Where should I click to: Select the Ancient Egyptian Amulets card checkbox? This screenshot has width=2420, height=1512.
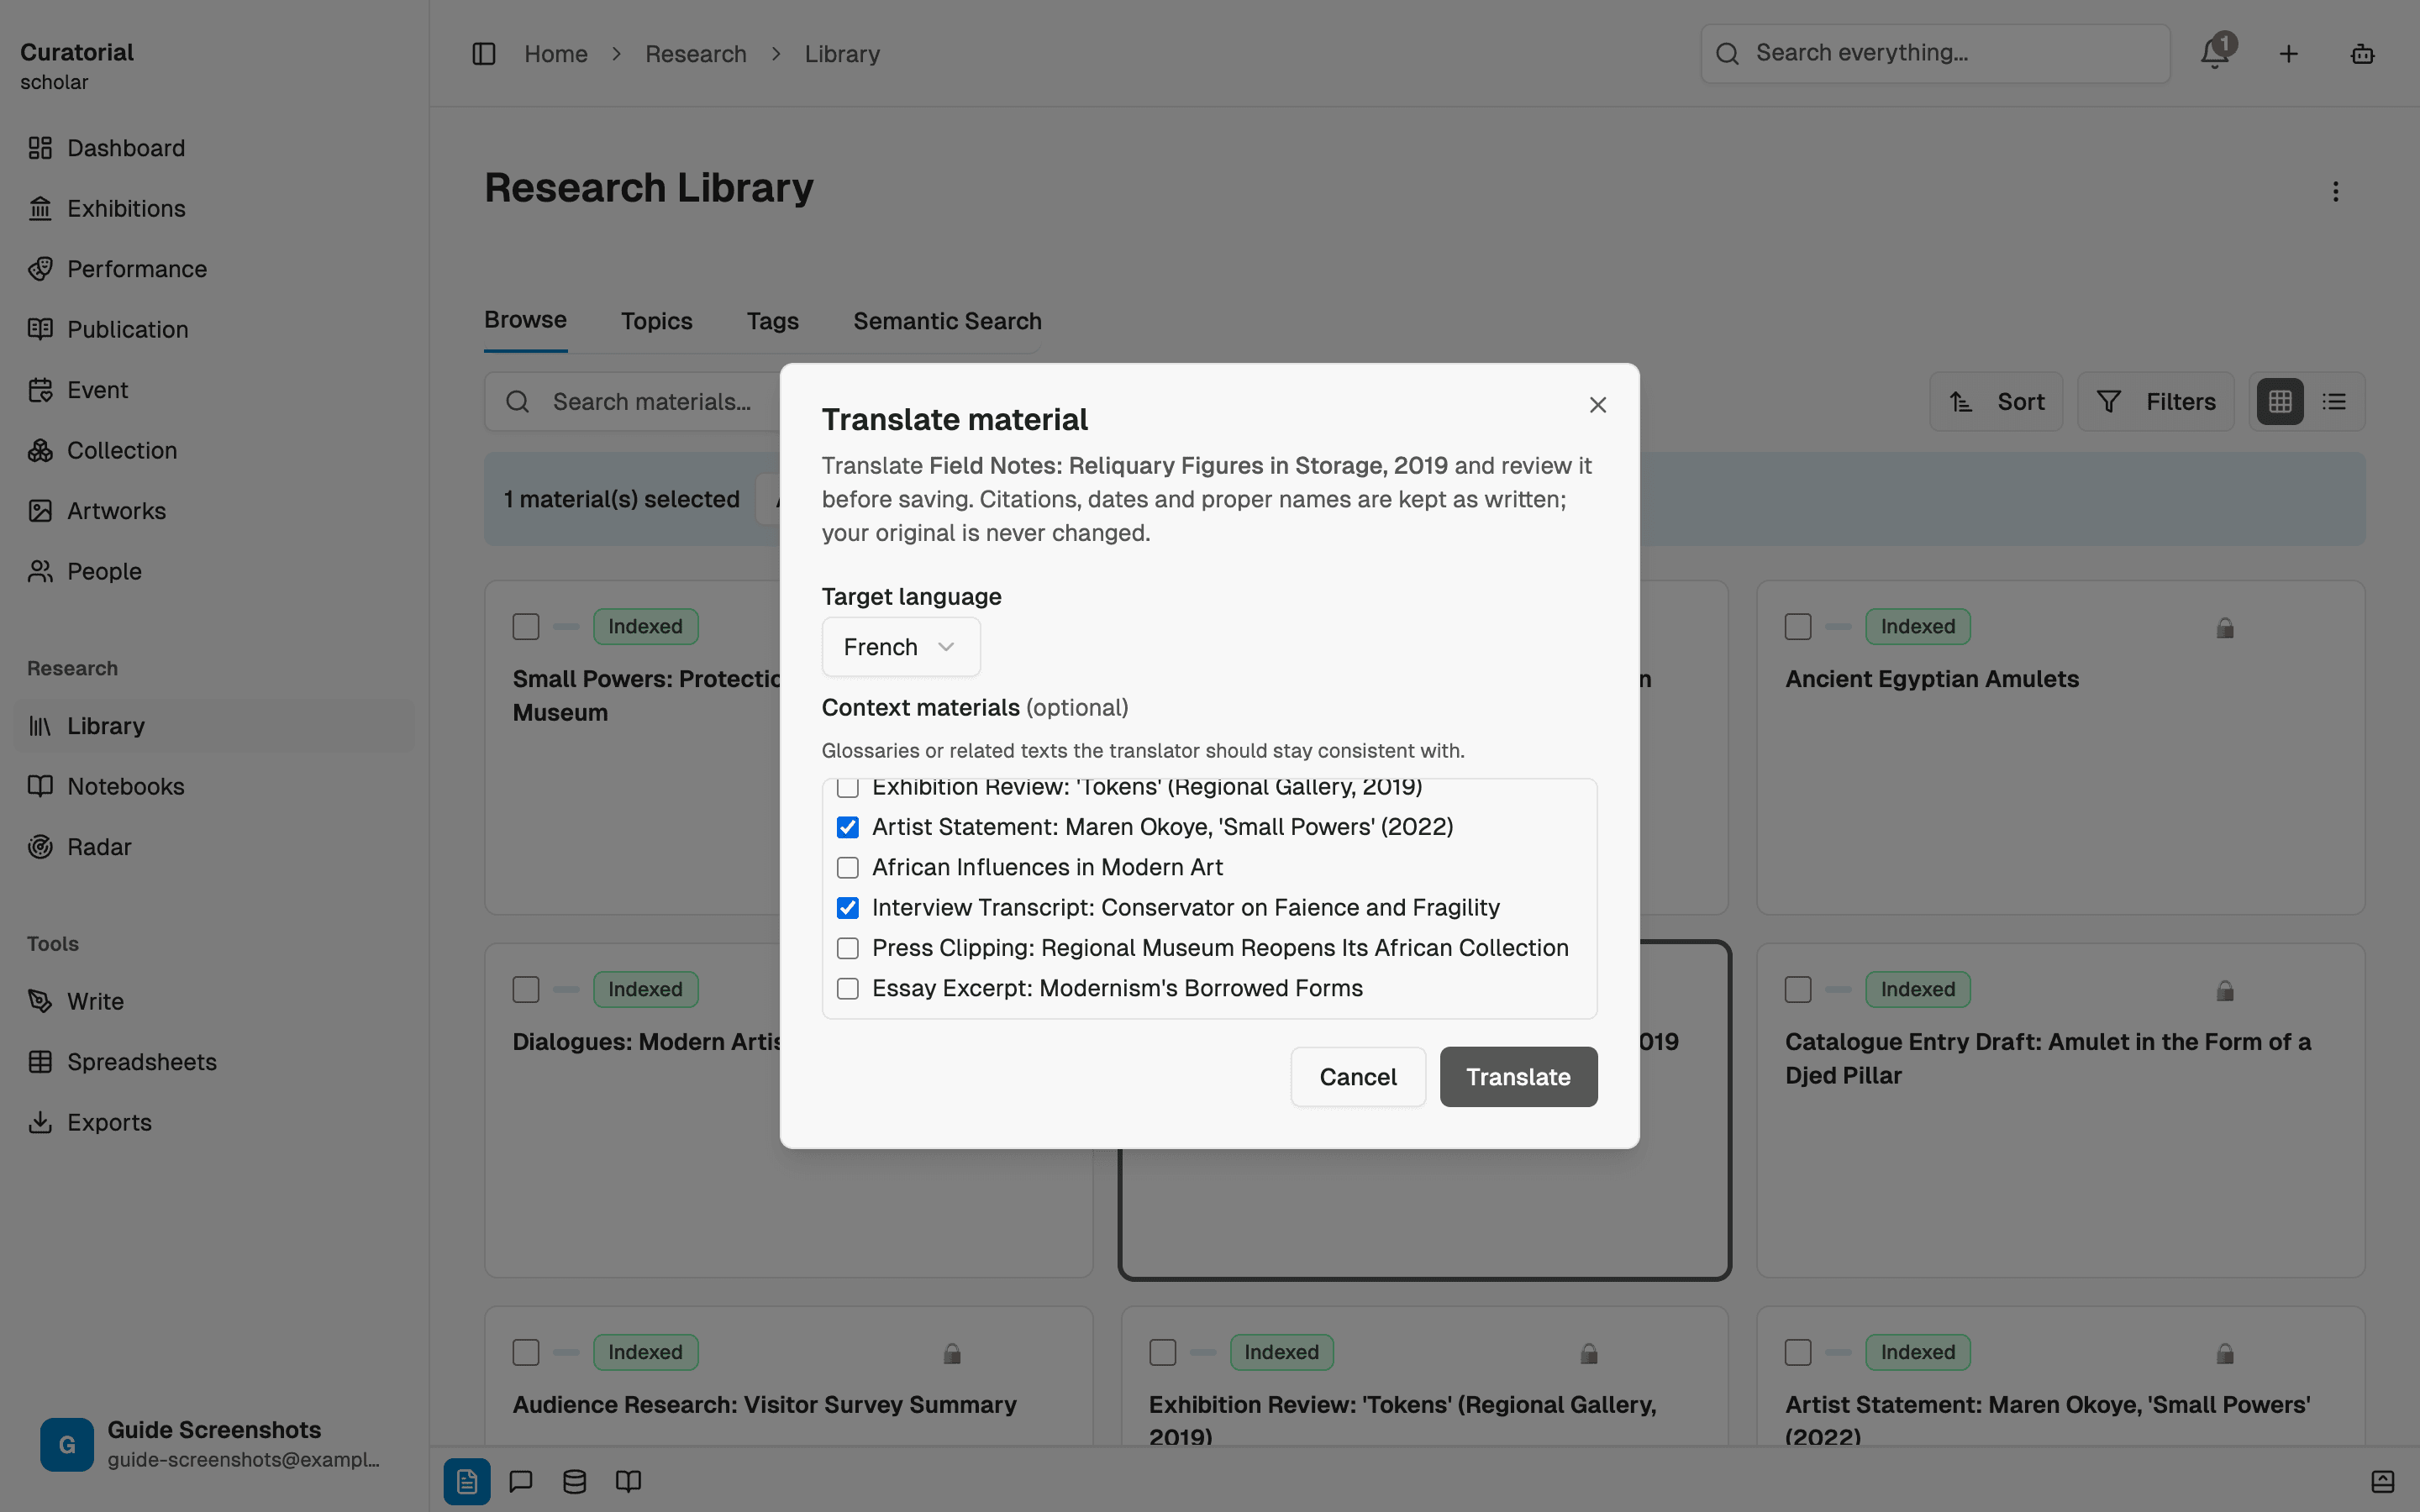click(x=1798, y=627)
